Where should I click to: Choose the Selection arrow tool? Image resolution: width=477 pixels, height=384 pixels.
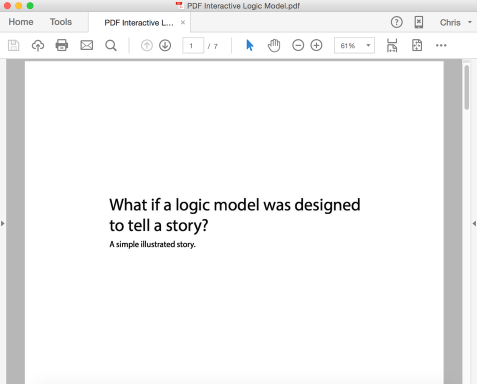[250, 45]
